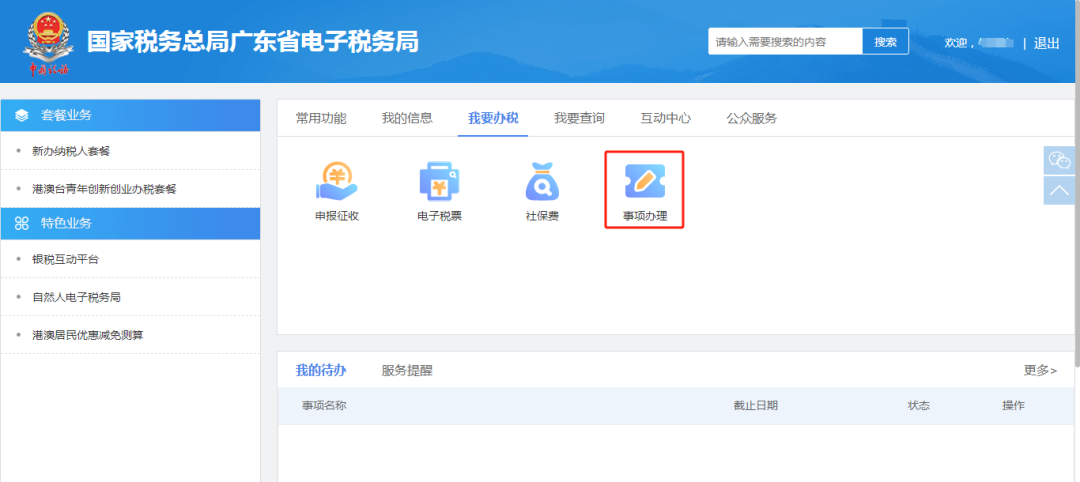This screenshot has height=482, width=1080.
Task: Click the 截止日期 column header
Action: click(756, 406)
